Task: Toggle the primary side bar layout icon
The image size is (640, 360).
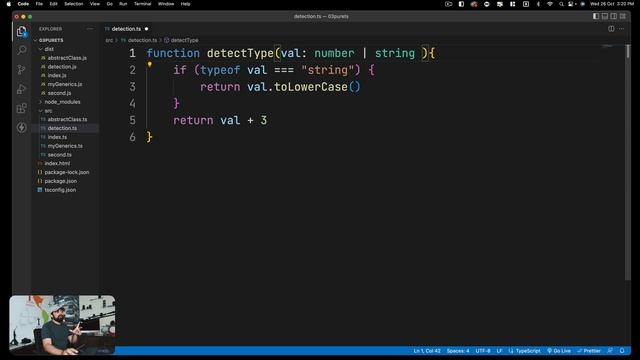Action: click(596, 16)
